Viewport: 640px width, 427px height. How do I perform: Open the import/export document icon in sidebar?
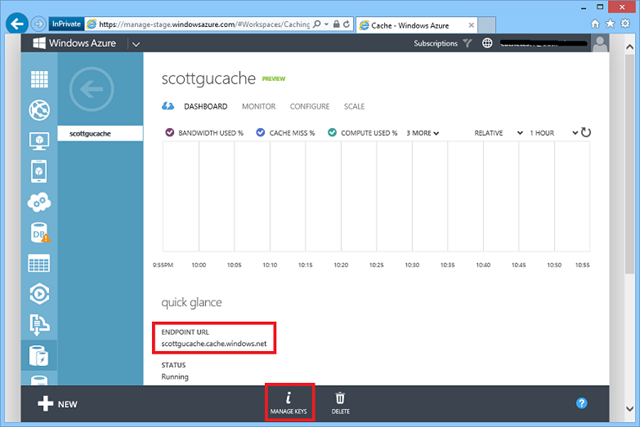click(39, 325)
